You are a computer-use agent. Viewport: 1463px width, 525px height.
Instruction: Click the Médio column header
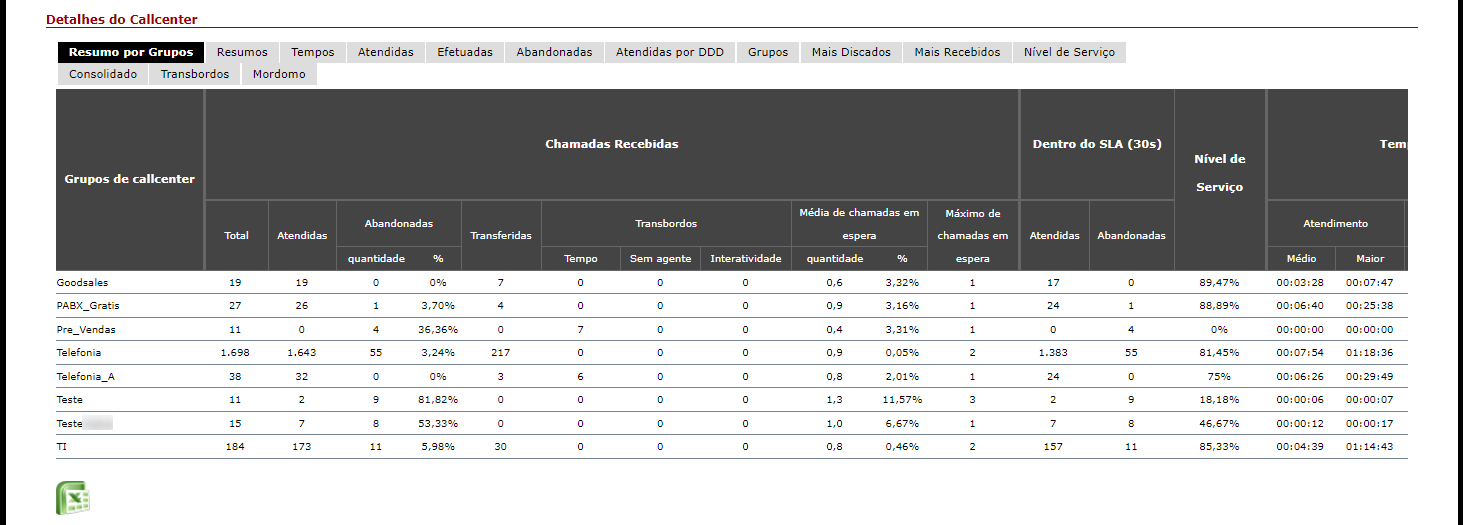(x=1301, y=259)
